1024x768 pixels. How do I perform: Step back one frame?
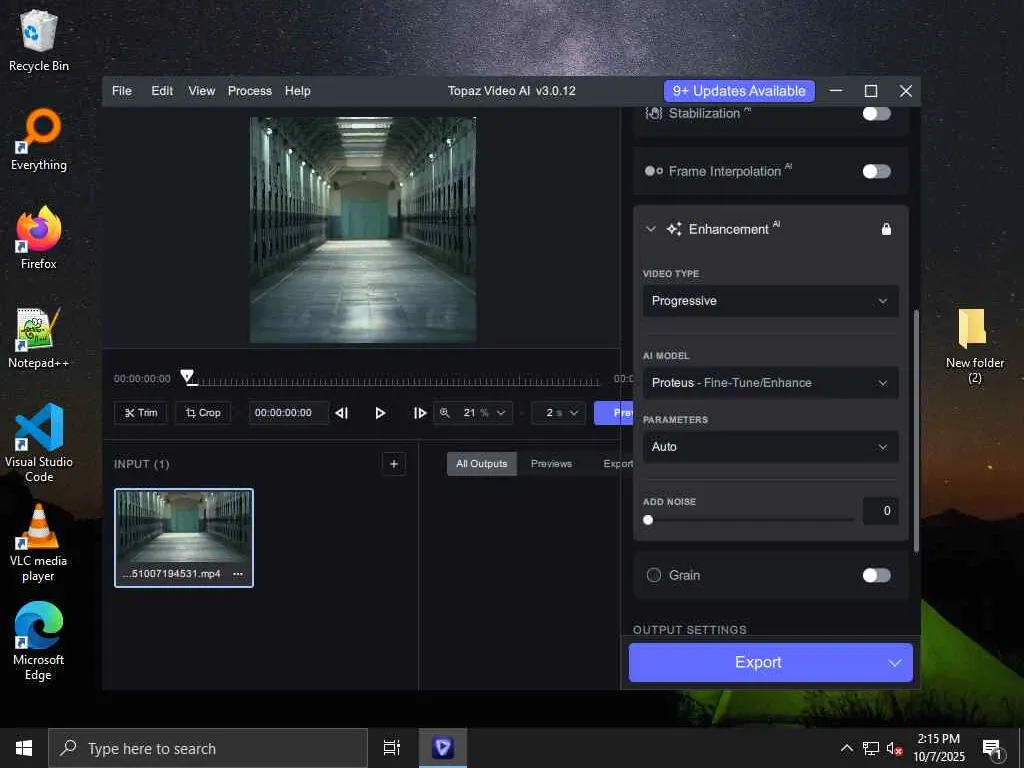pyautogui.click(x=342, y=413)
